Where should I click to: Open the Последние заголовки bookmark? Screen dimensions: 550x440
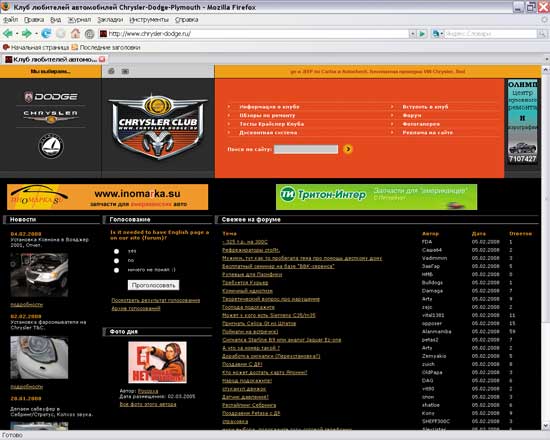[106, 47]
